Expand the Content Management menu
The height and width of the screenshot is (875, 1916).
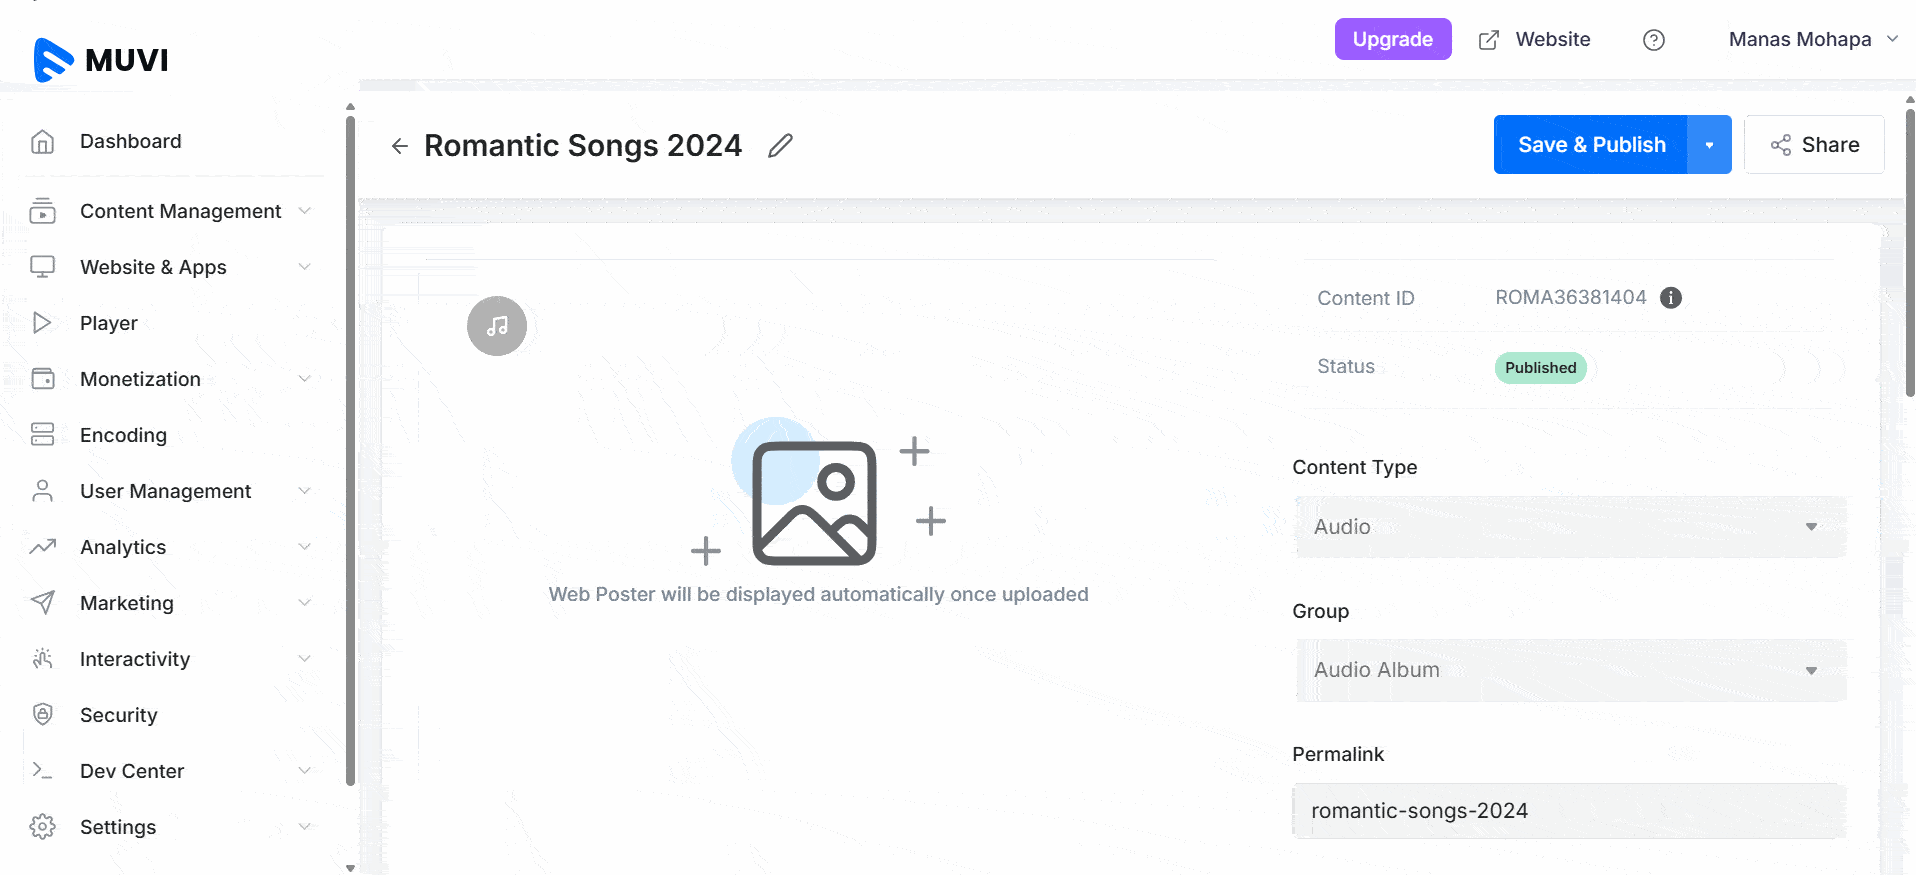pyautogui.click(x=180, y=211)
